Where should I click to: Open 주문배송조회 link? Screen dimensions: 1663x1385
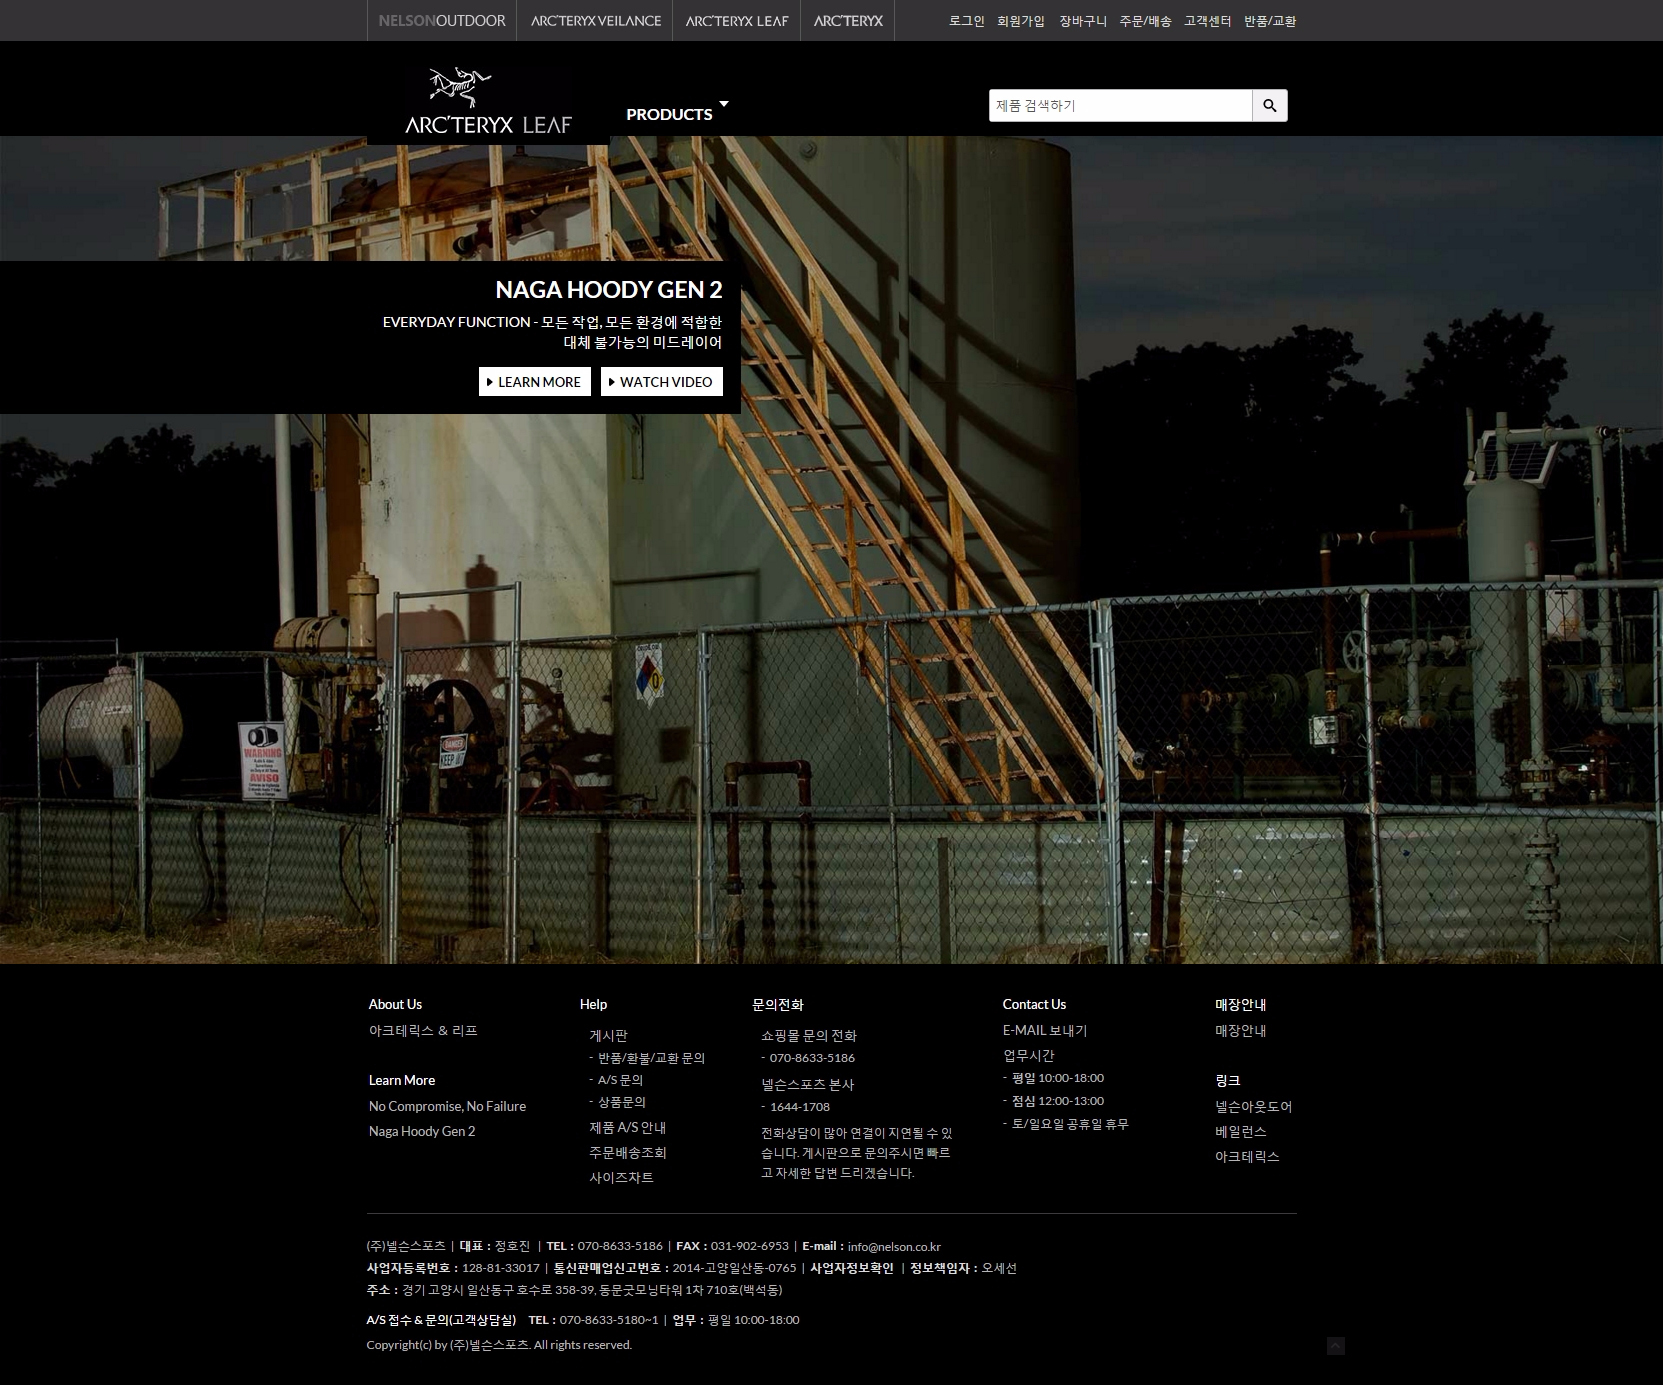click(627, 1152)
